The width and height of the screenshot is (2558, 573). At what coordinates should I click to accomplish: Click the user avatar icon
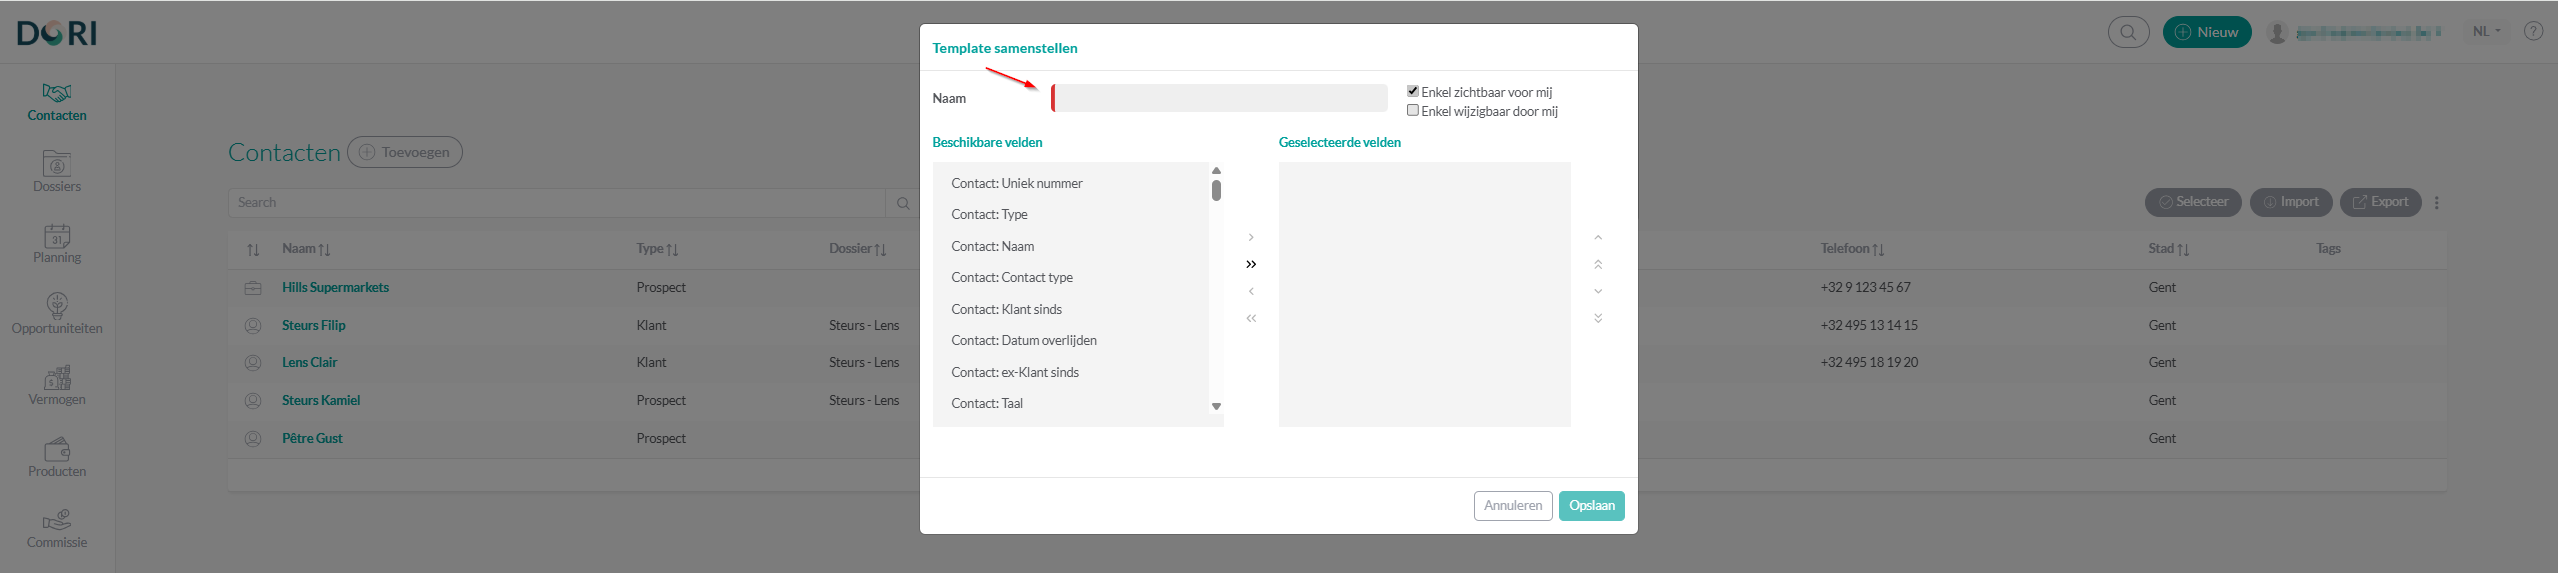pos(2277,32)
